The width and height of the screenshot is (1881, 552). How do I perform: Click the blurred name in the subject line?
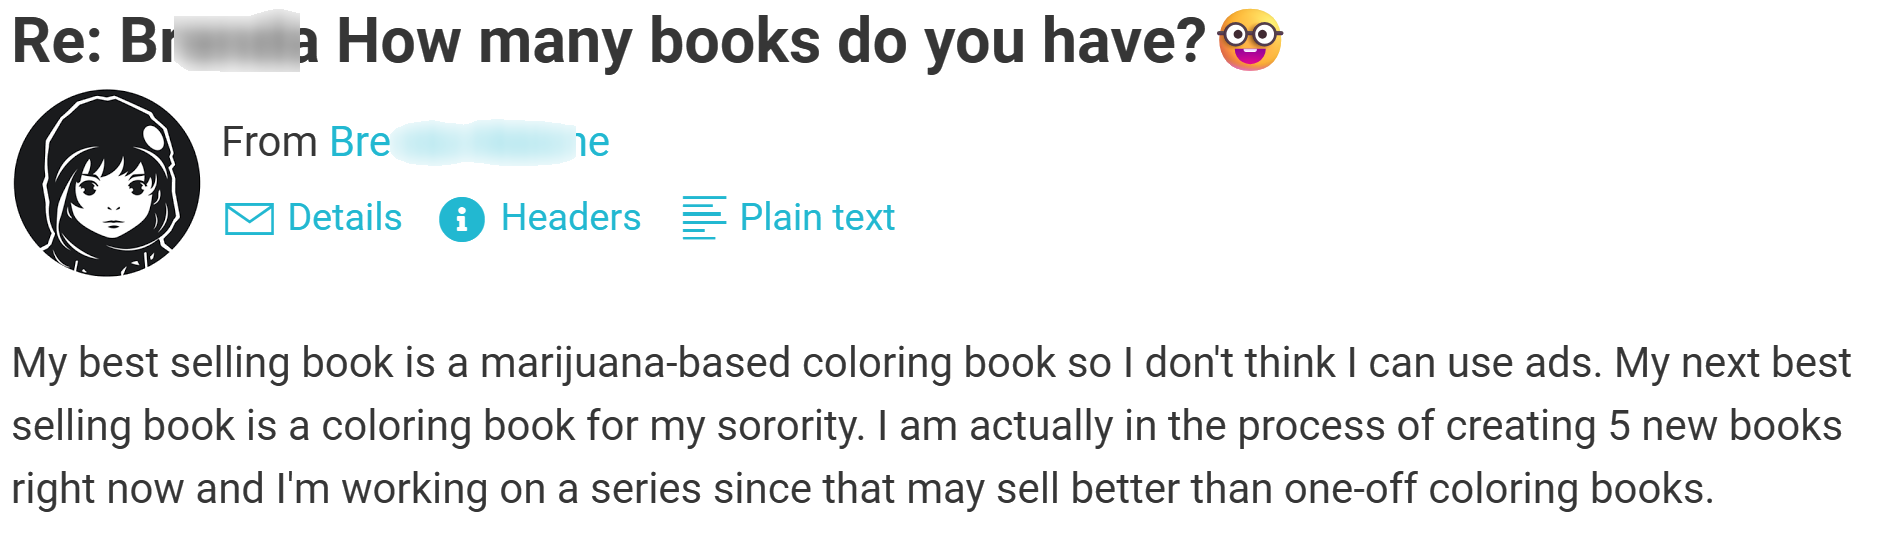(x=235, y=42)
